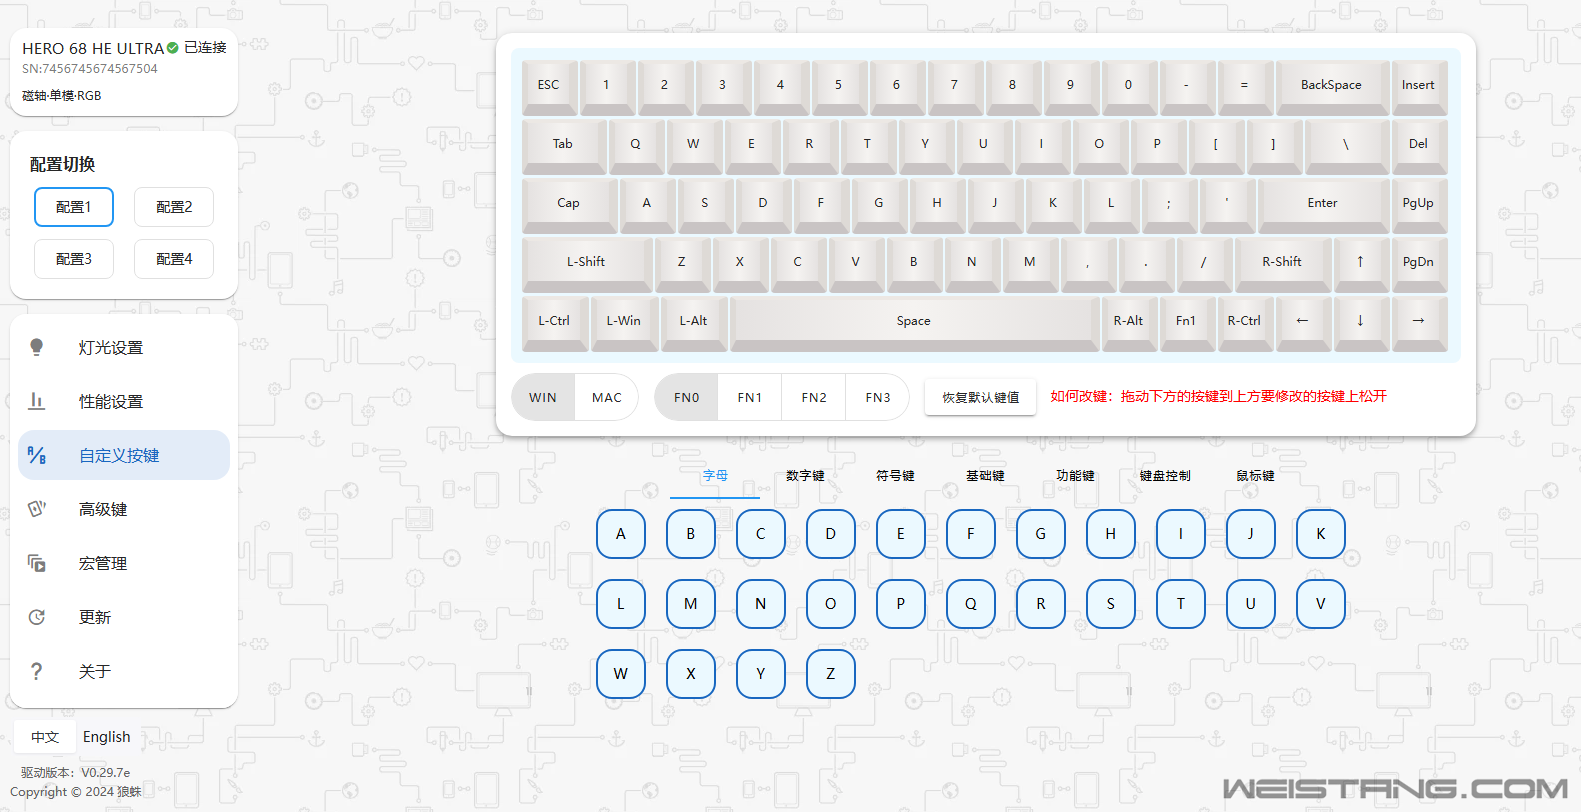Select the Del key on keyboard
This screenshot has width=1581, height=812.
pos(1418,146)
